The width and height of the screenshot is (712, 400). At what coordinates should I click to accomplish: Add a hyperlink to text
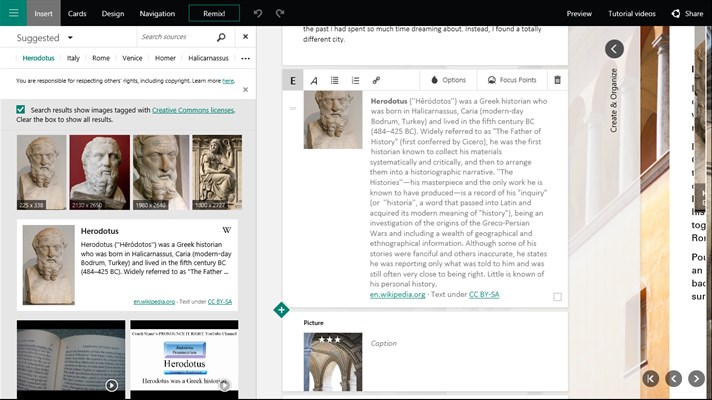[x=376, y=80]
